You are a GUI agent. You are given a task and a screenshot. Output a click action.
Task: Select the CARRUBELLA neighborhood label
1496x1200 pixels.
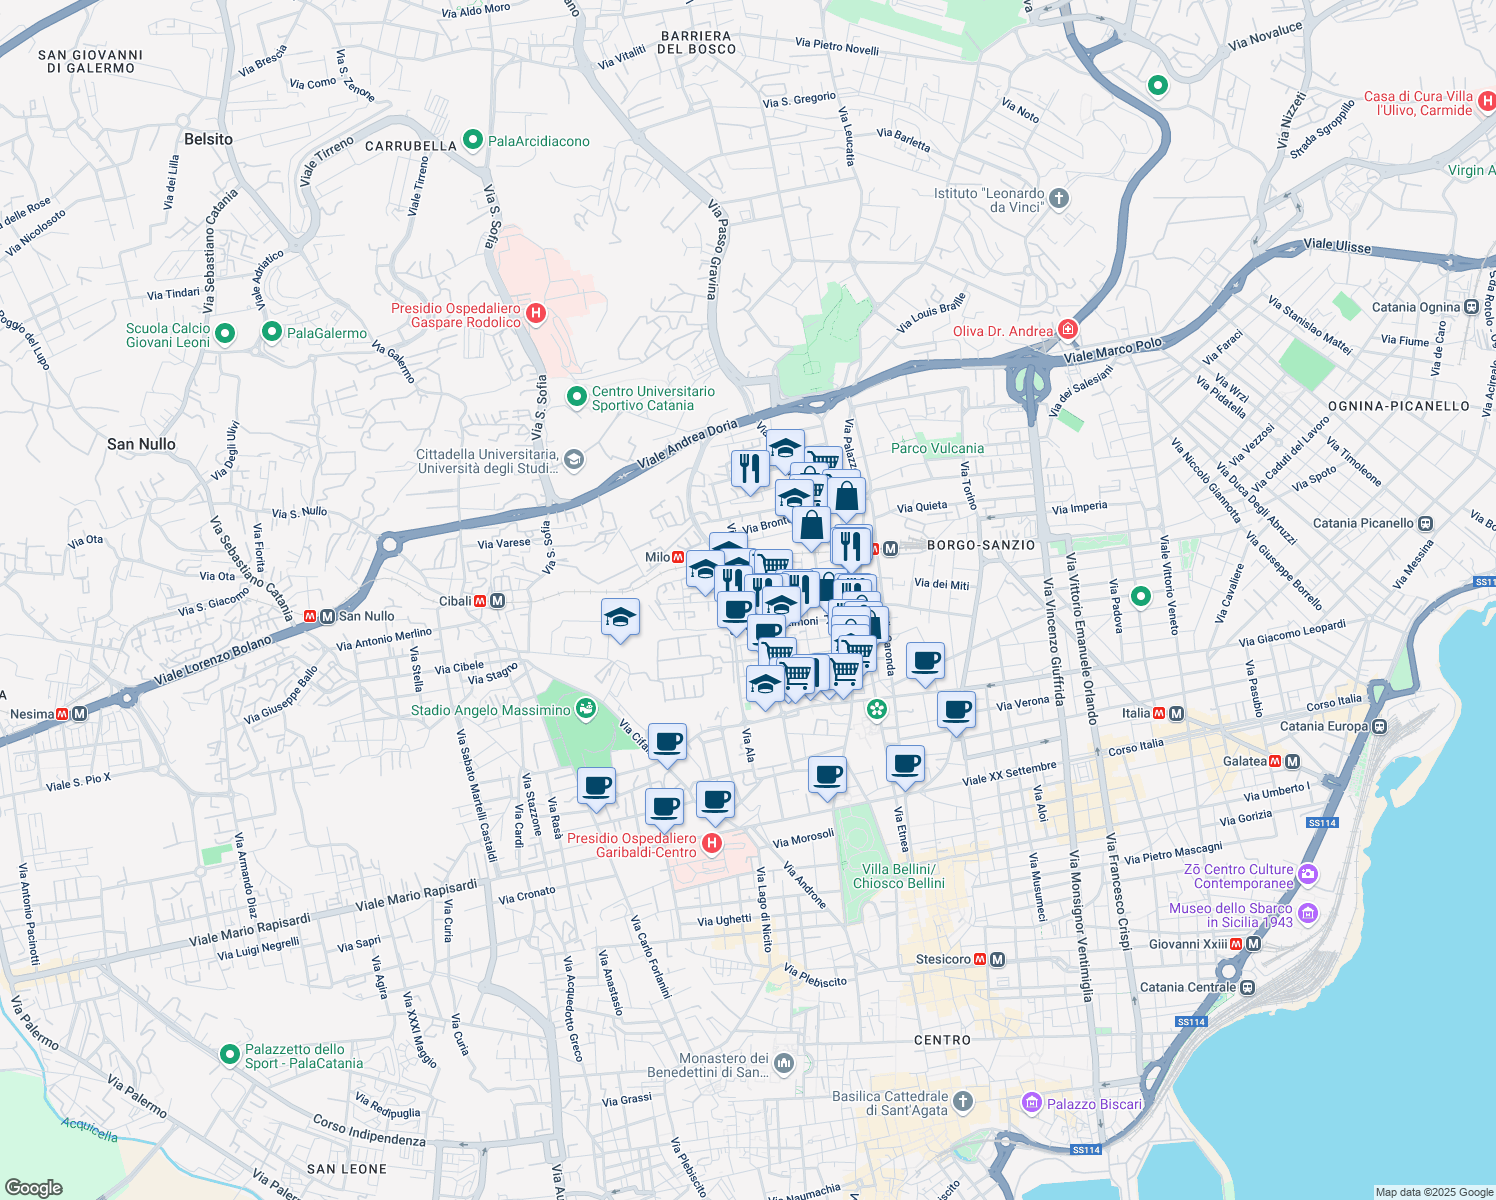click(x=411, y=146)
